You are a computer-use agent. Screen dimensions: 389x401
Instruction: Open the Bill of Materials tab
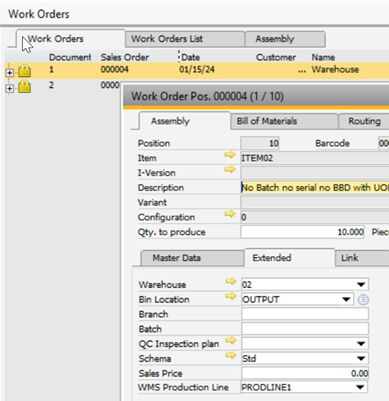click(284, 121)
